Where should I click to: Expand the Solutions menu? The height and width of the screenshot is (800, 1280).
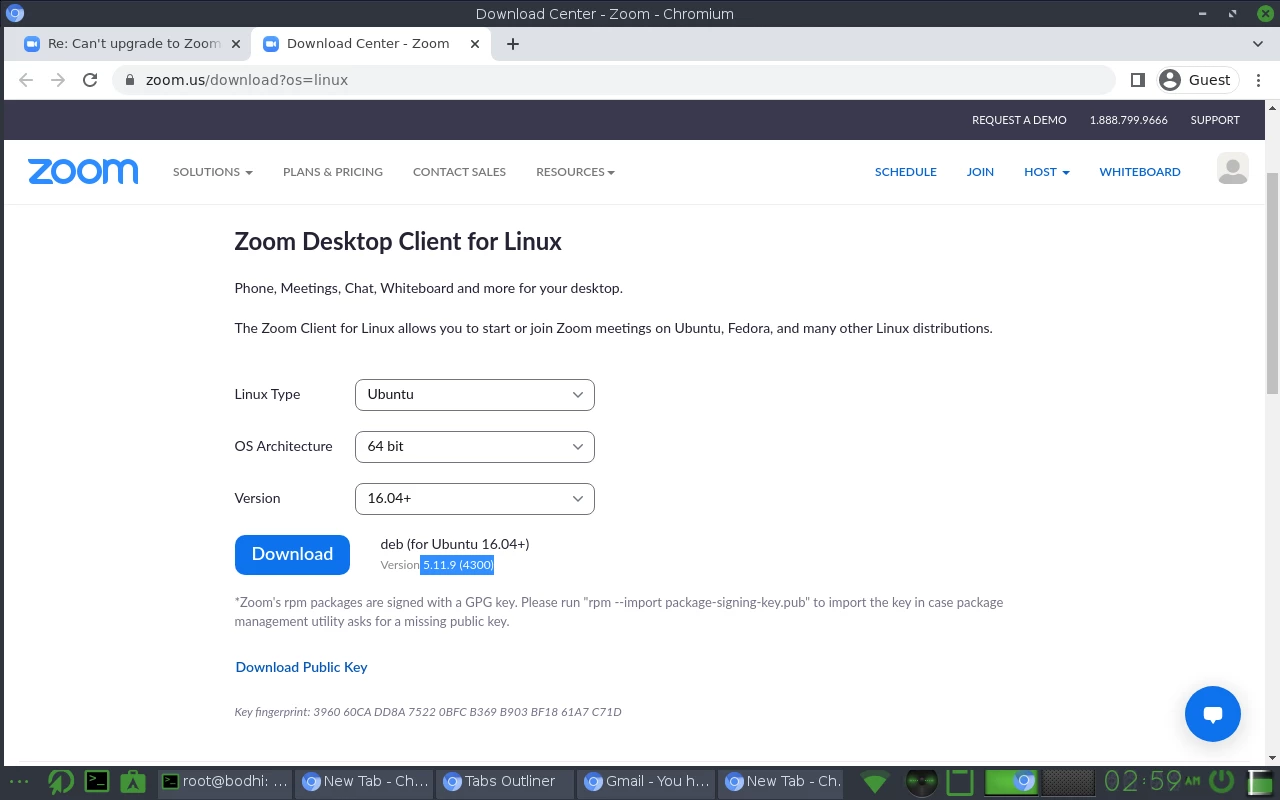point(212,172)
